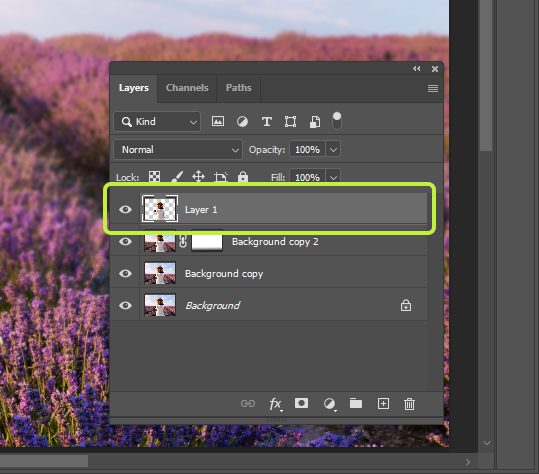The image size is (539, 474).
Task: Select the Layer 1 name
Action: click(x=201, y=210)
